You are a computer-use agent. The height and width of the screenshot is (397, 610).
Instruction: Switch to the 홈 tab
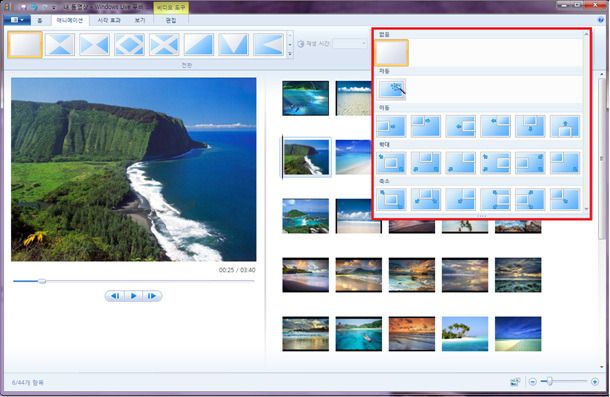pyautogui.click(x=40, y=20)
